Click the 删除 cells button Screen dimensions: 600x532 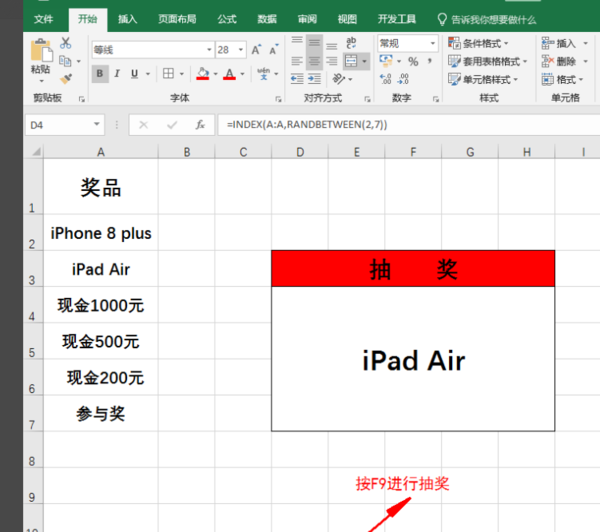click(564, 61)
